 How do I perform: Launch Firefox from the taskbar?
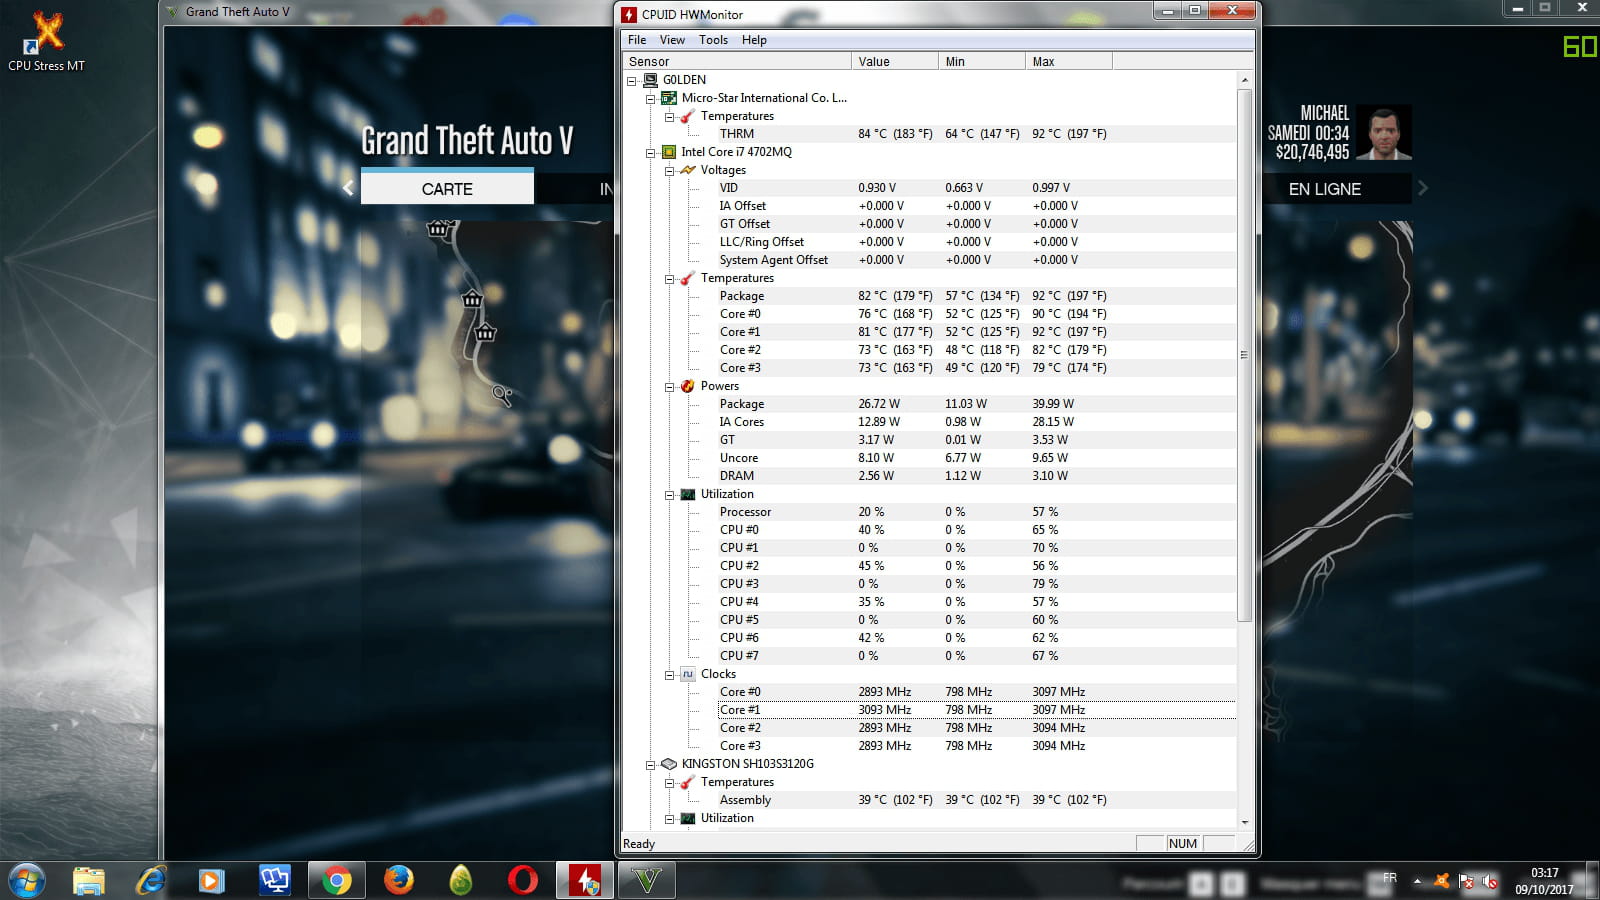(399, 881)
